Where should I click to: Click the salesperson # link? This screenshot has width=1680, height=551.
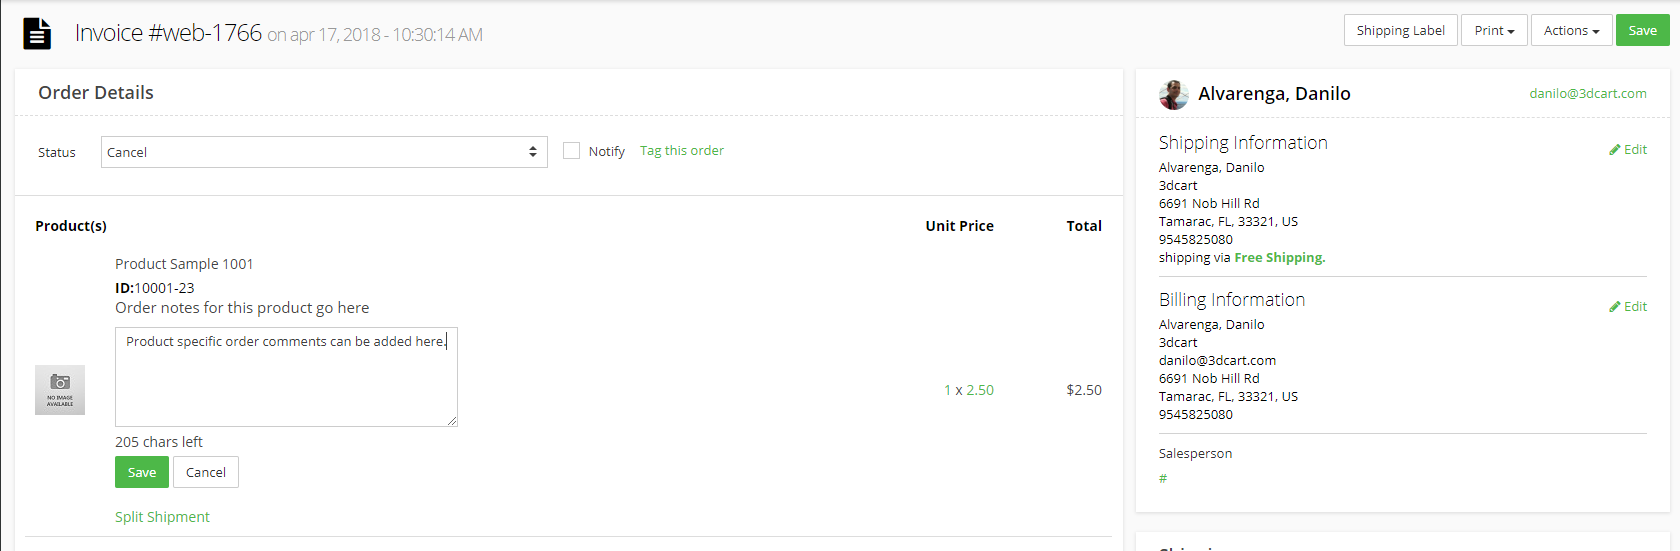click(1163, 478)
